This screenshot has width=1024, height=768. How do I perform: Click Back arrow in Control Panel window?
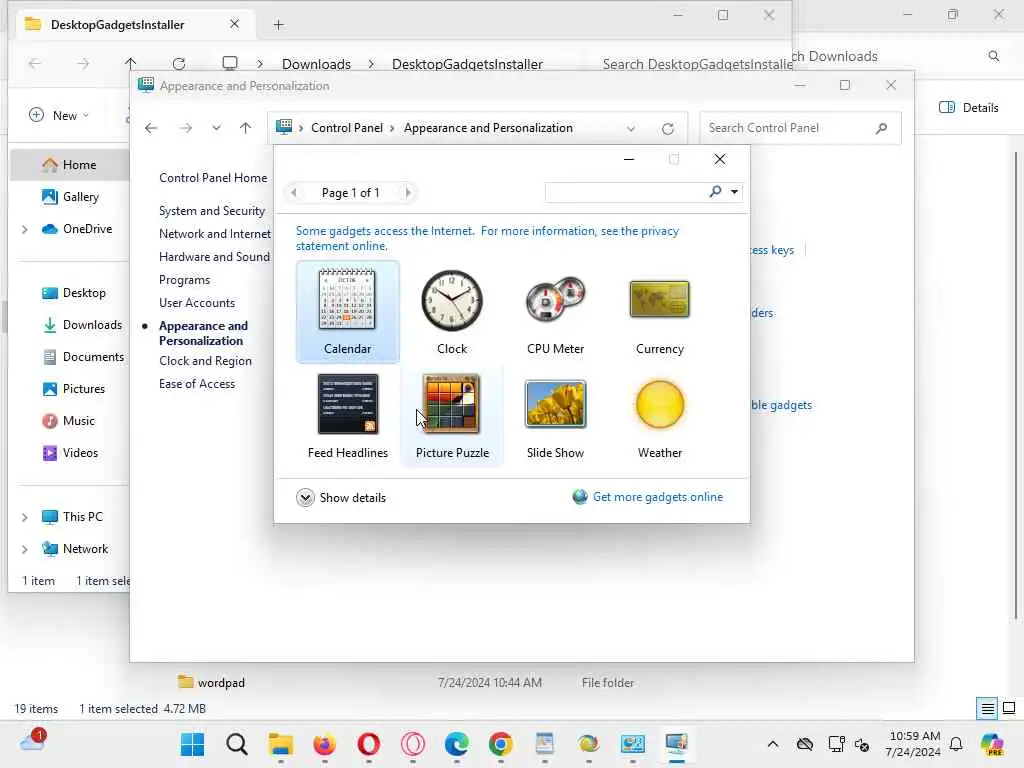click(x=151, y=128)
